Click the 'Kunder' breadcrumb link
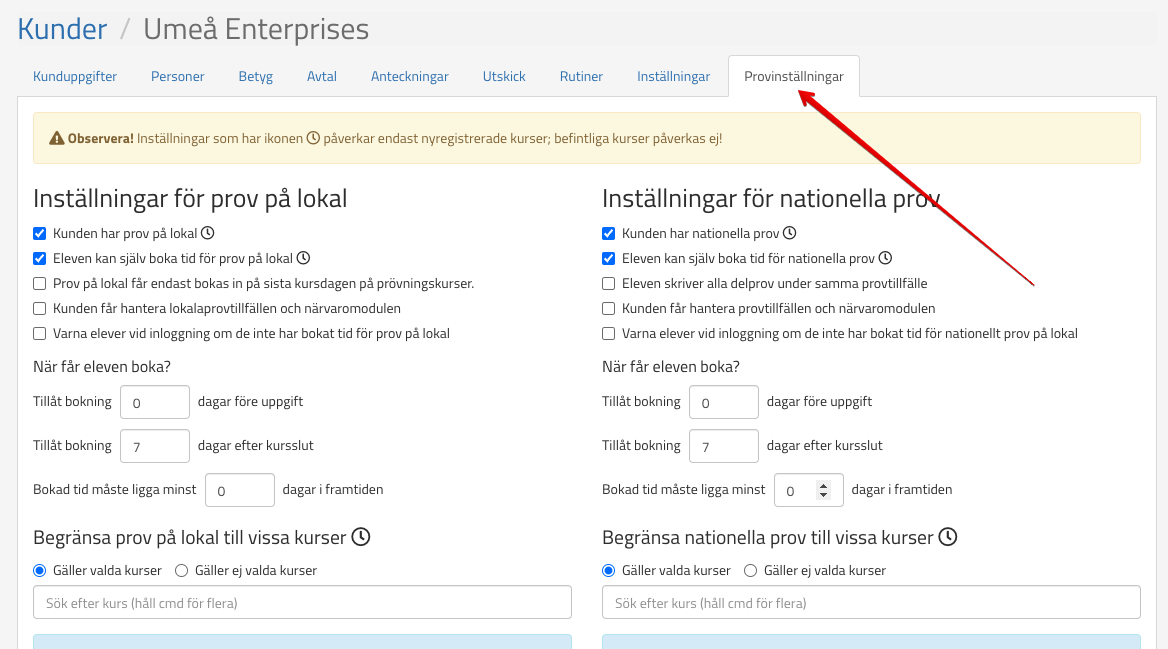Screen dimensions: 1168x649 (x=62, y=29)
